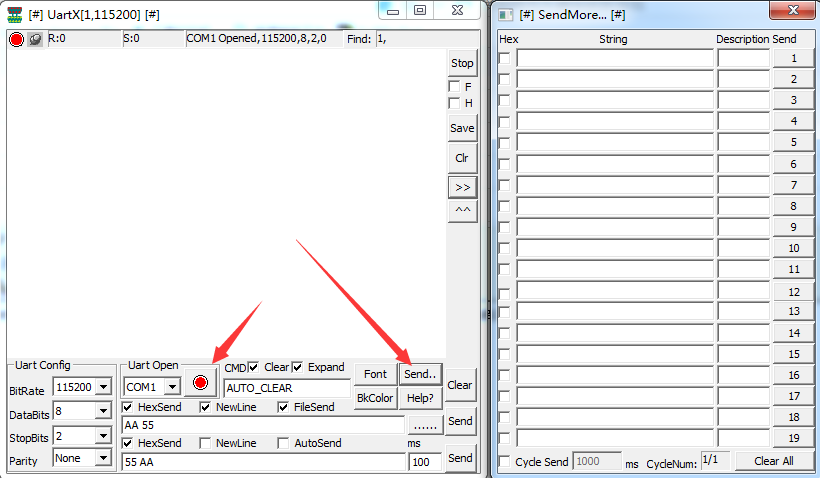Open the Font settings button
The width and height of the screenshot is (820, 478).
[375, 374]
